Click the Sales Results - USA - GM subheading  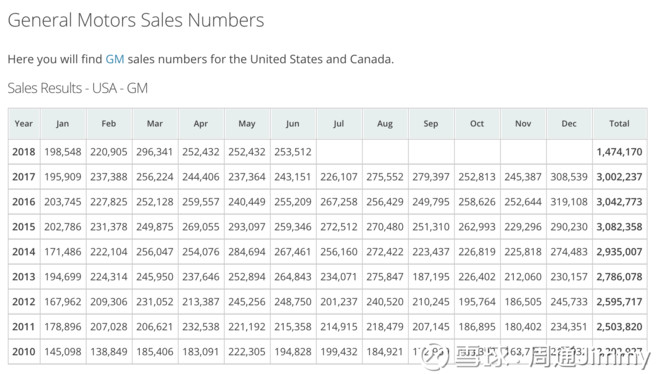[78, 88]
